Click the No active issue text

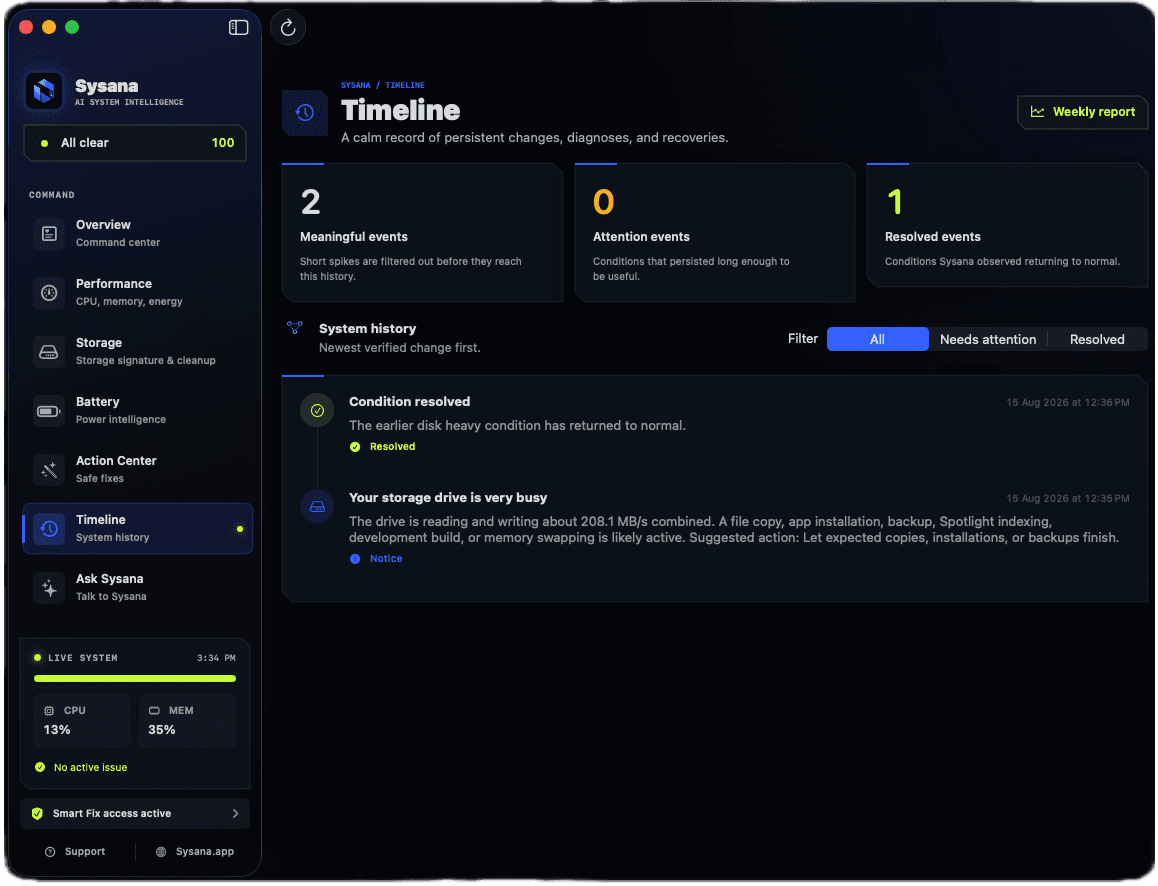coord(90,768)
